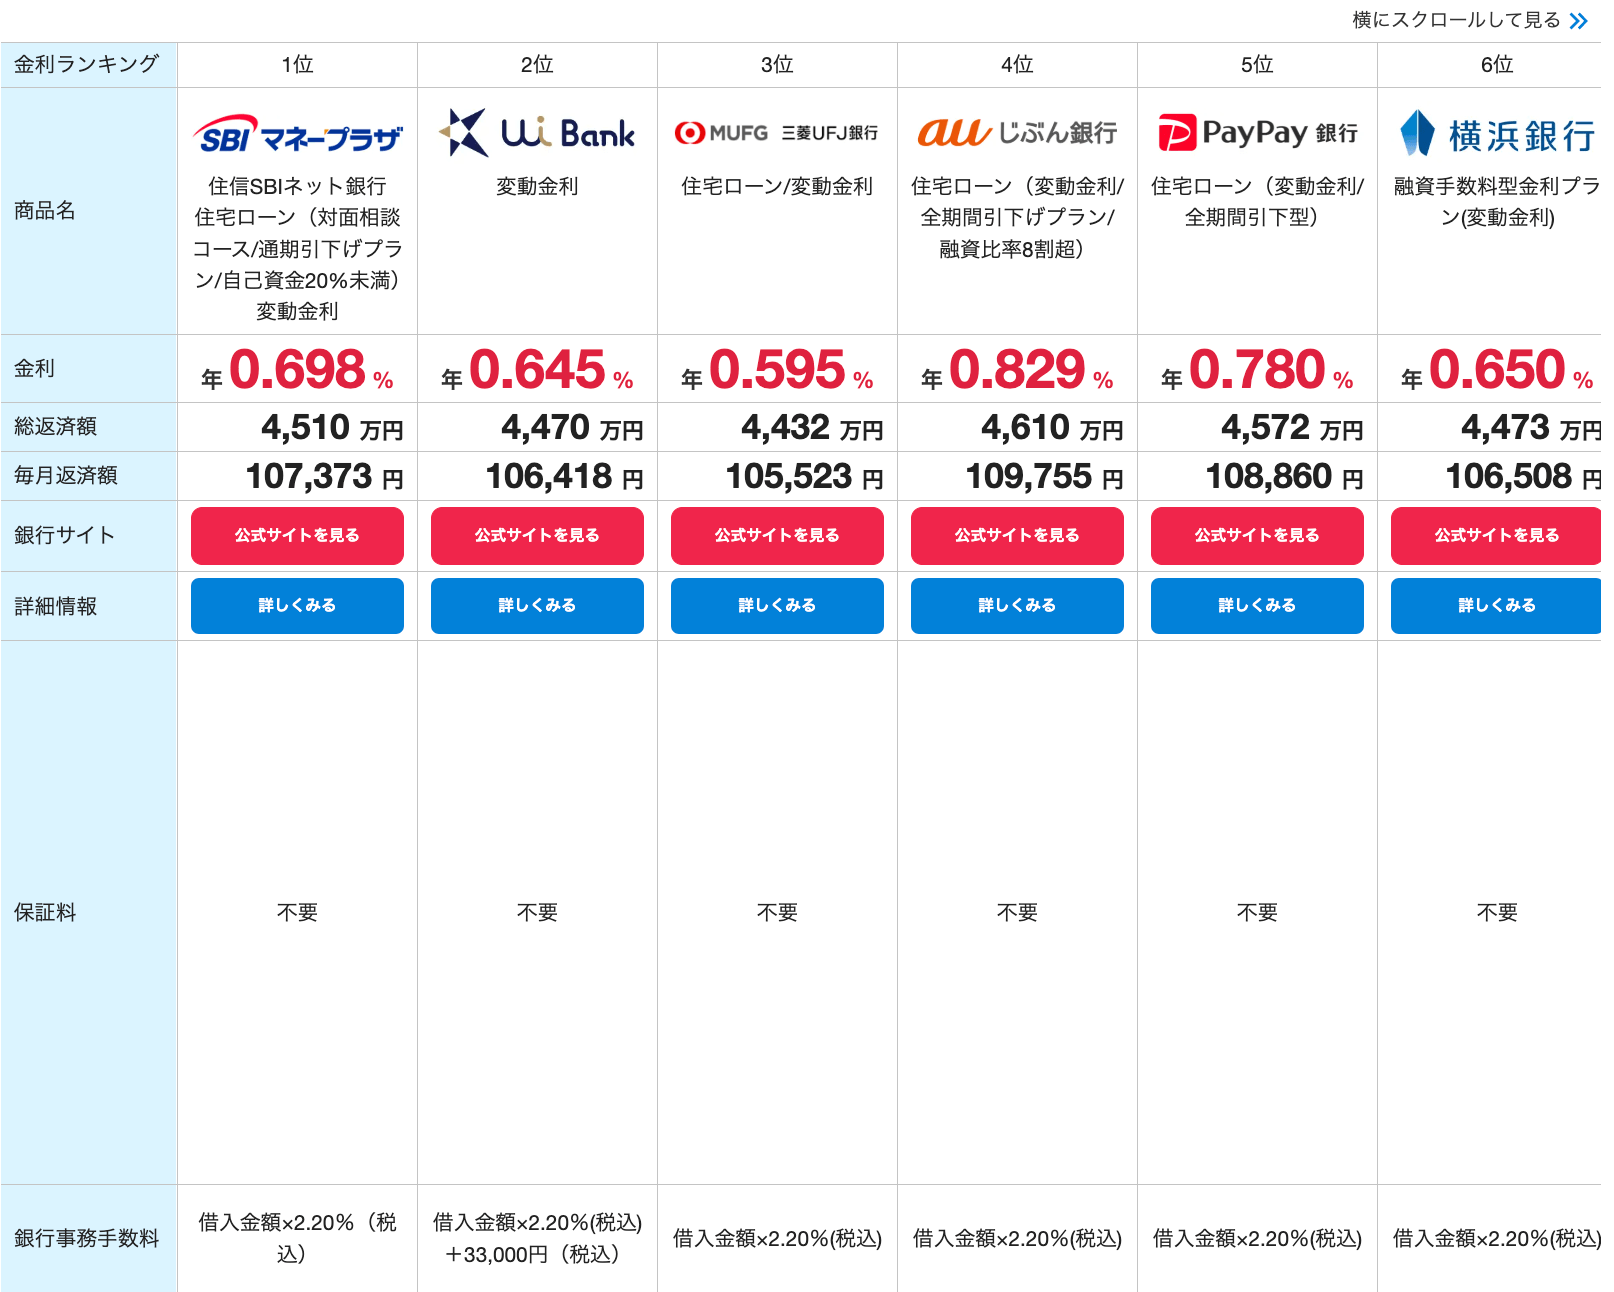Viewport: 1614px width, 1292px height.
Task: Click the horizontal scroll double-arrow icon
Action: point(1578,21)
